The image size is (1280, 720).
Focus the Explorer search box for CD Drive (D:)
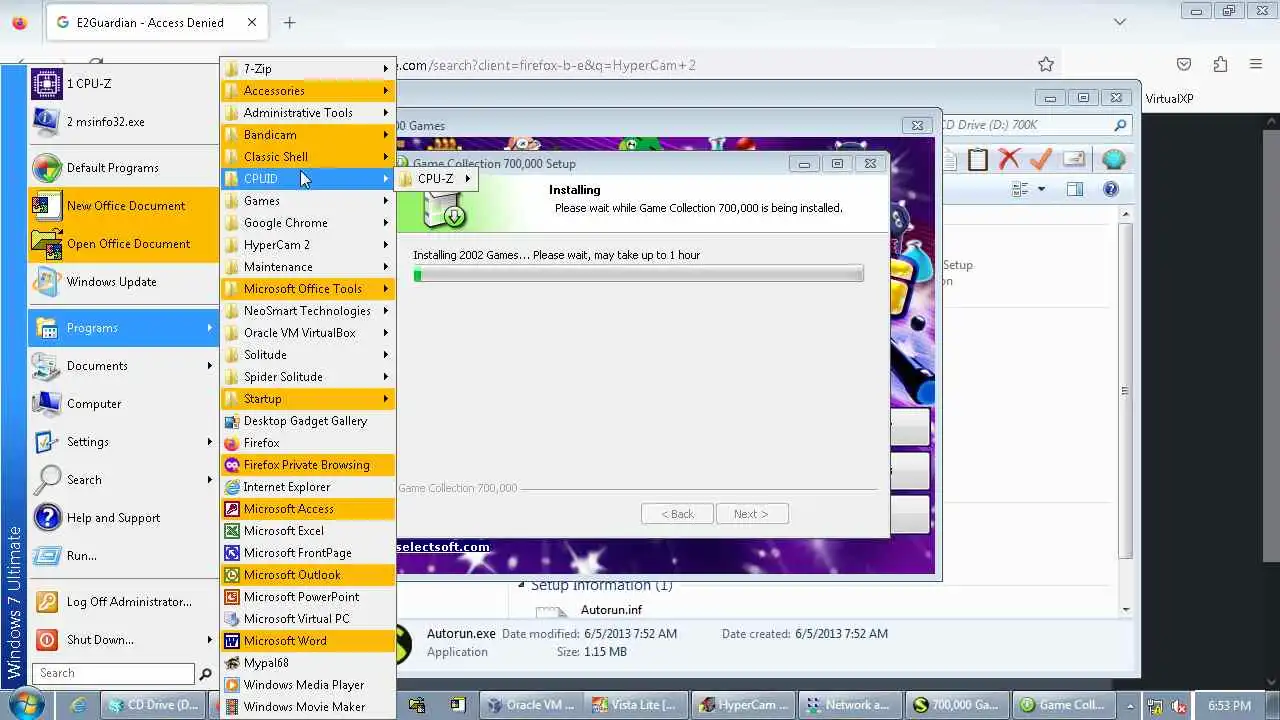coord(1034,126)
